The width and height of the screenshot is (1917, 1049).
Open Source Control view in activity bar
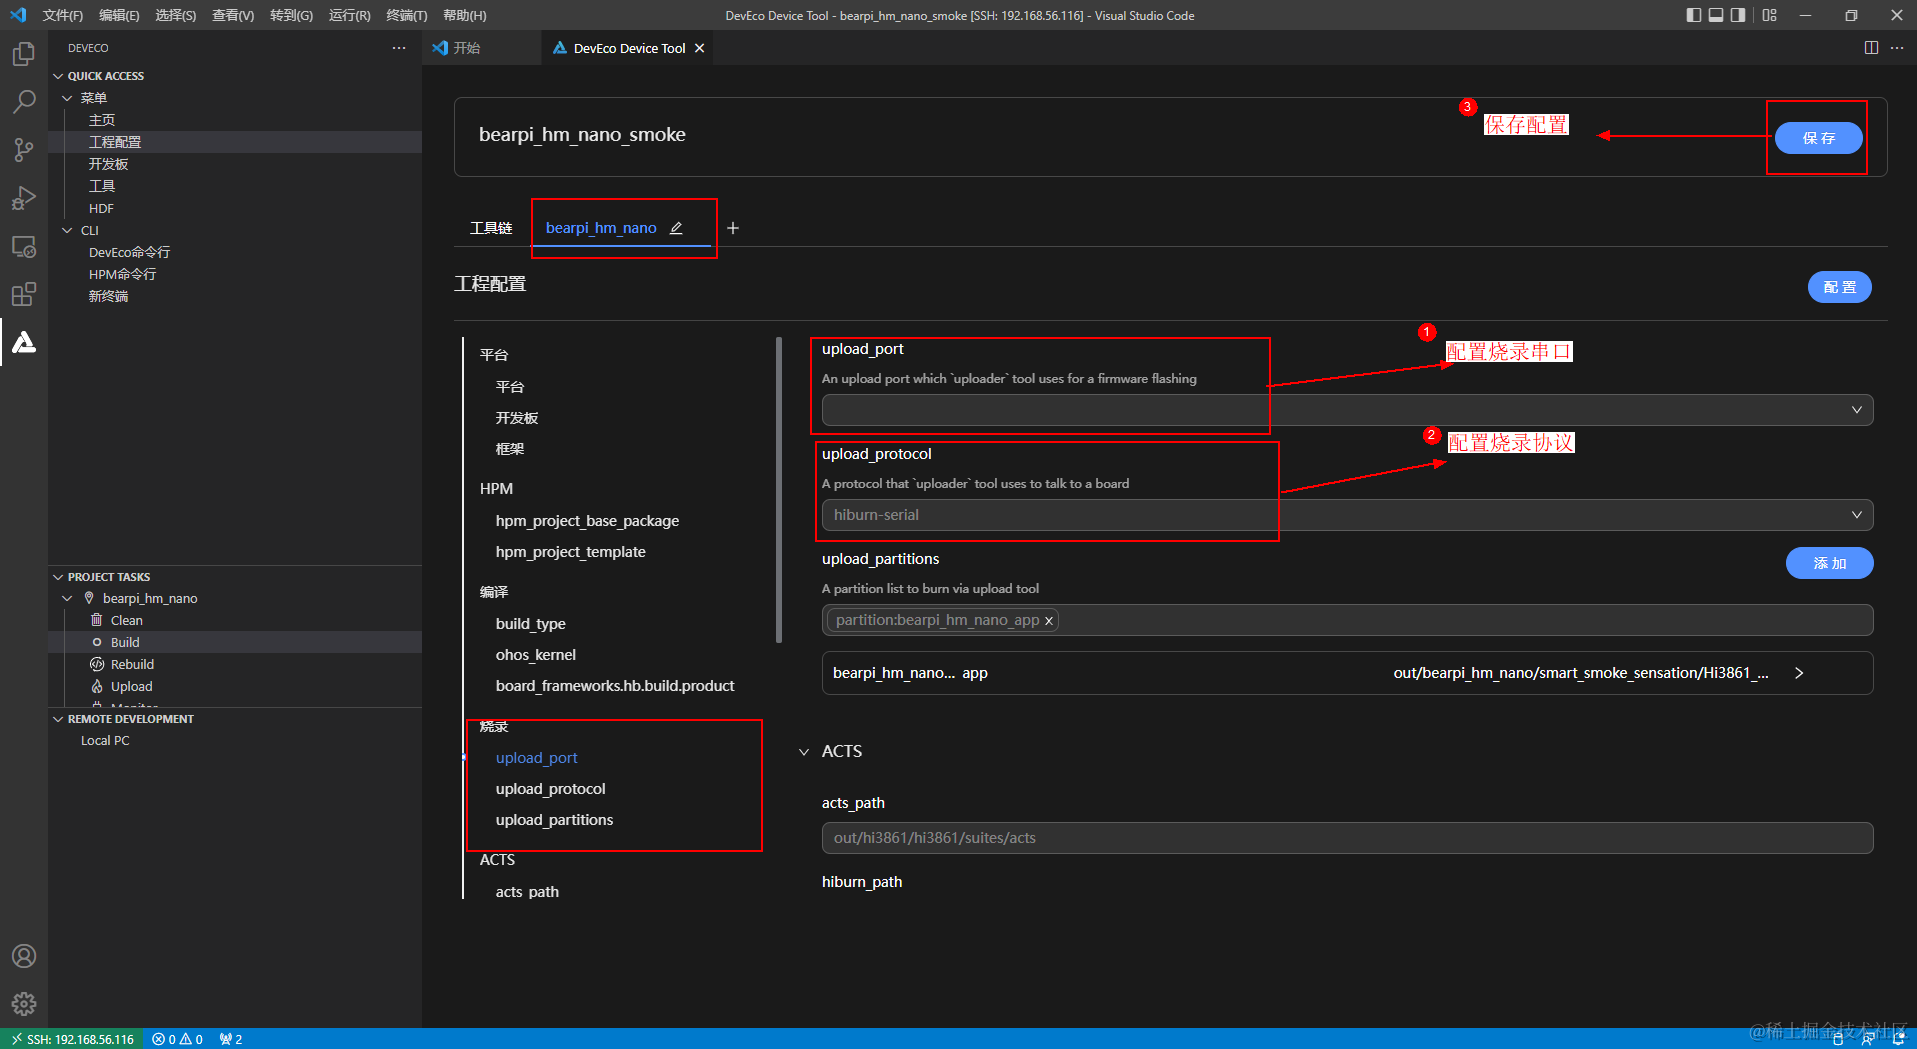[x=24, y=149]
